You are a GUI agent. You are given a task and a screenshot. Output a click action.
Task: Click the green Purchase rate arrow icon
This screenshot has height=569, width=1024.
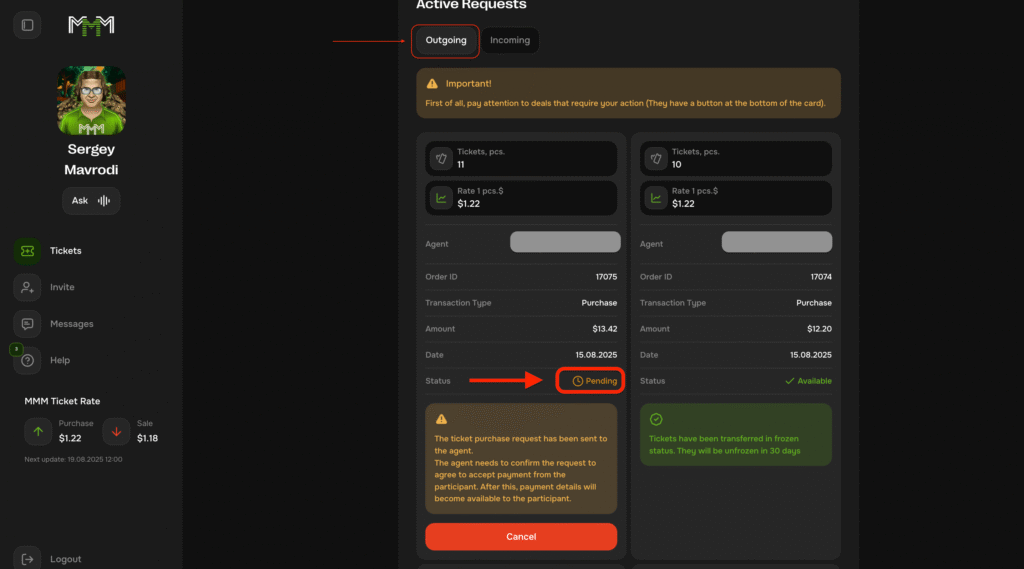click(x=38, y=432)
